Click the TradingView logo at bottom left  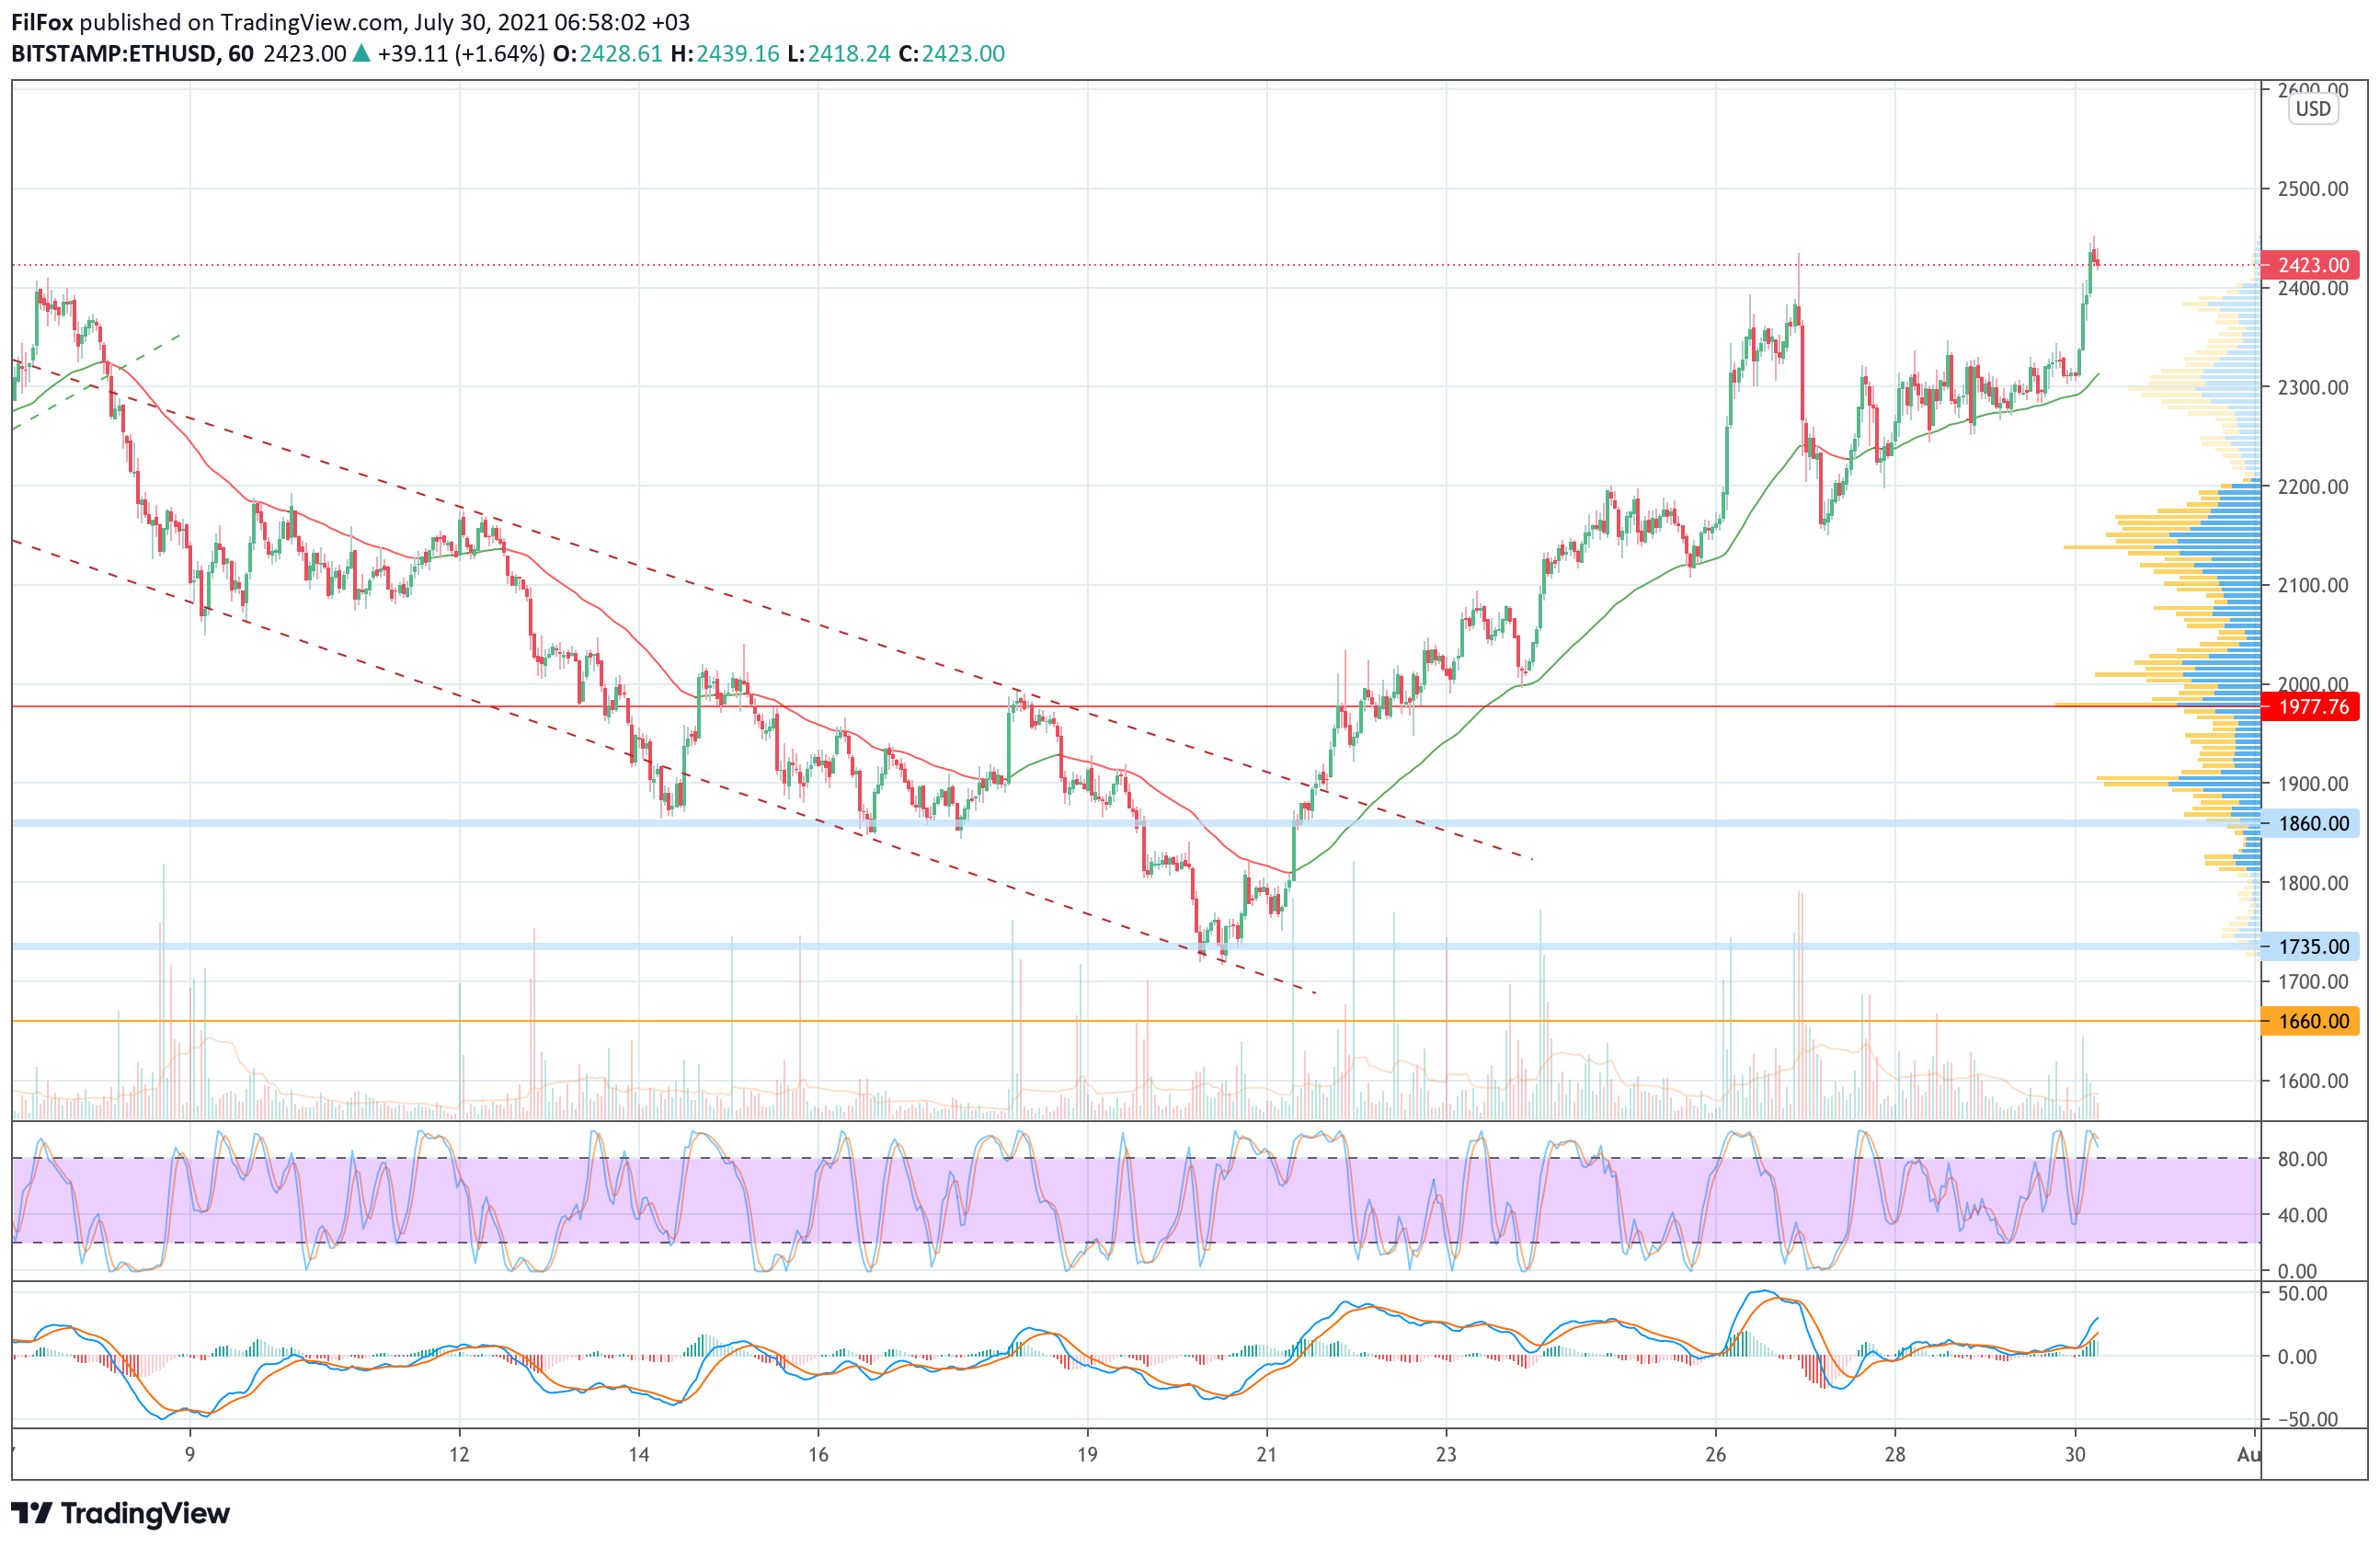pos(120,1513)
